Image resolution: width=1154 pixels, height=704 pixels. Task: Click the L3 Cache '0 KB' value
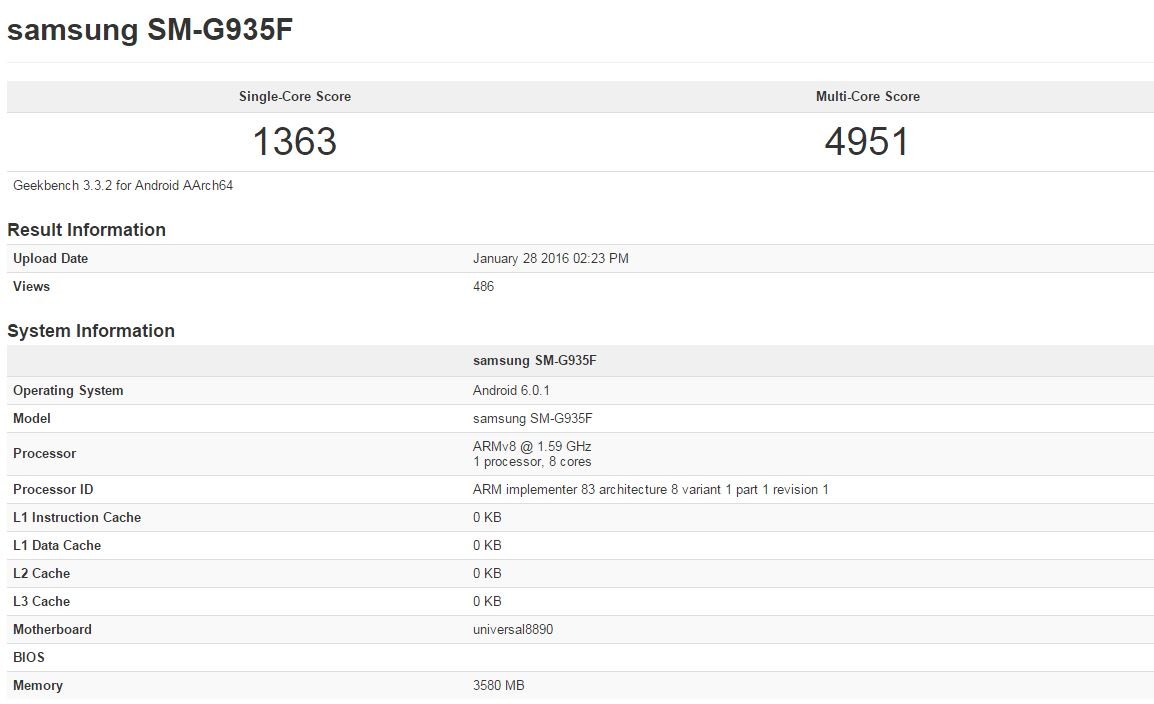(x=486, y=602)
